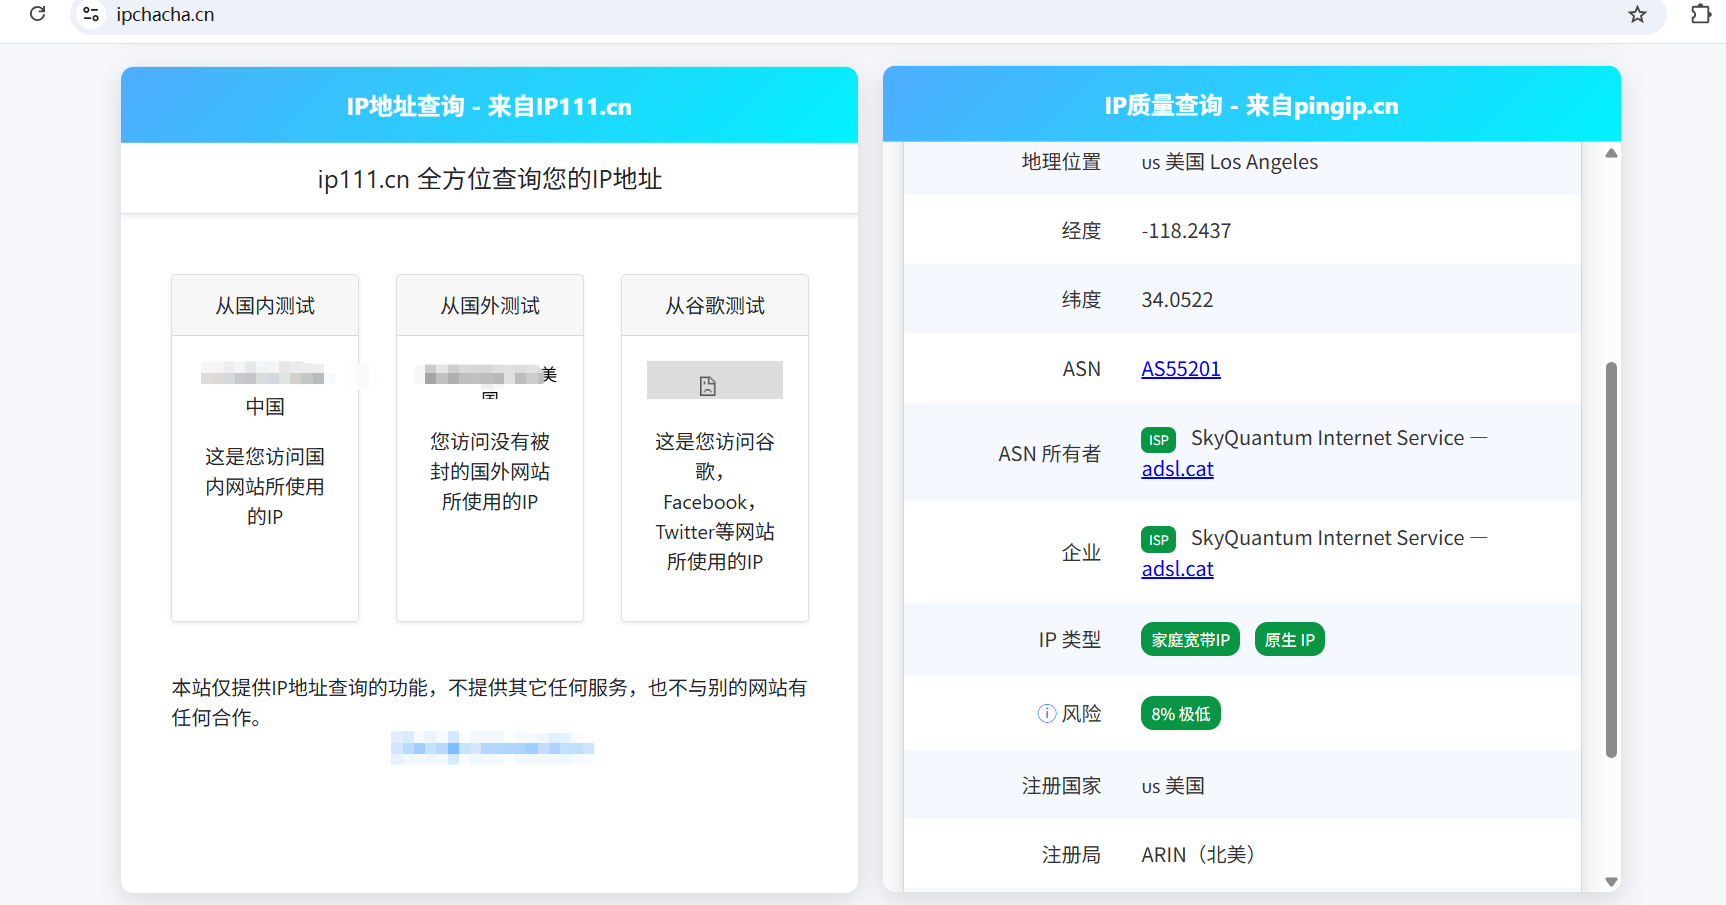Click the blurred IP in 从国内测试 card
Viewport: 1726px width, 905px height.
pos(263,374)
